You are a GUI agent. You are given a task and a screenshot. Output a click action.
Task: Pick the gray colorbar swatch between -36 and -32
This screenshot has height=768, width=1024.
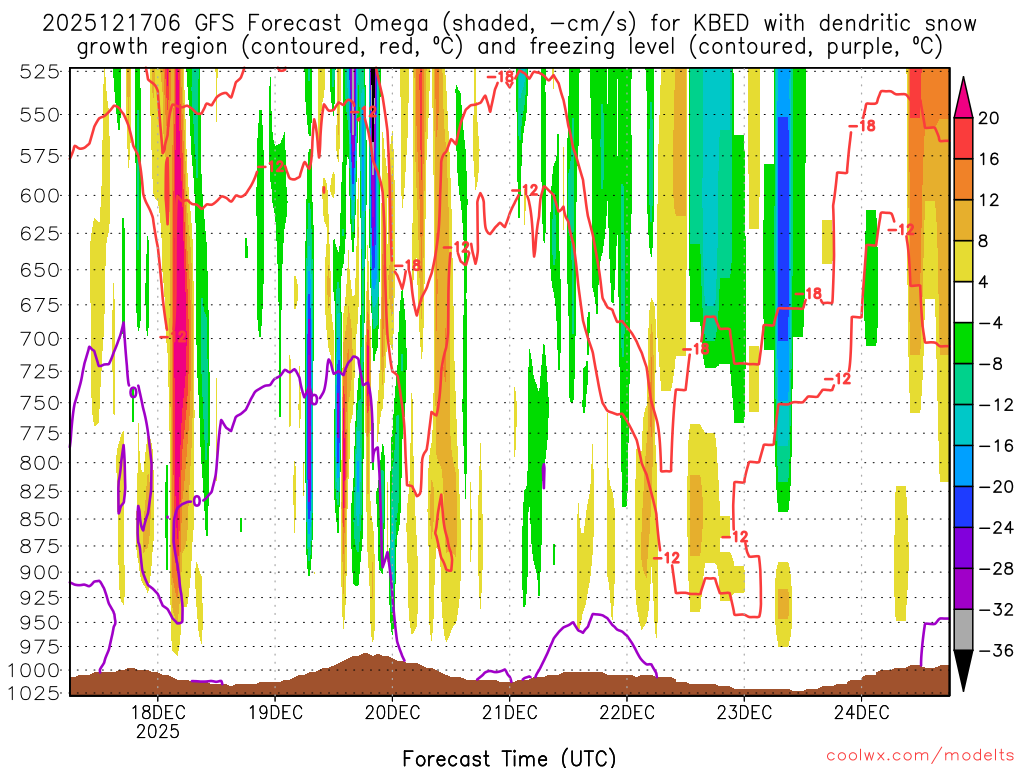963,630
